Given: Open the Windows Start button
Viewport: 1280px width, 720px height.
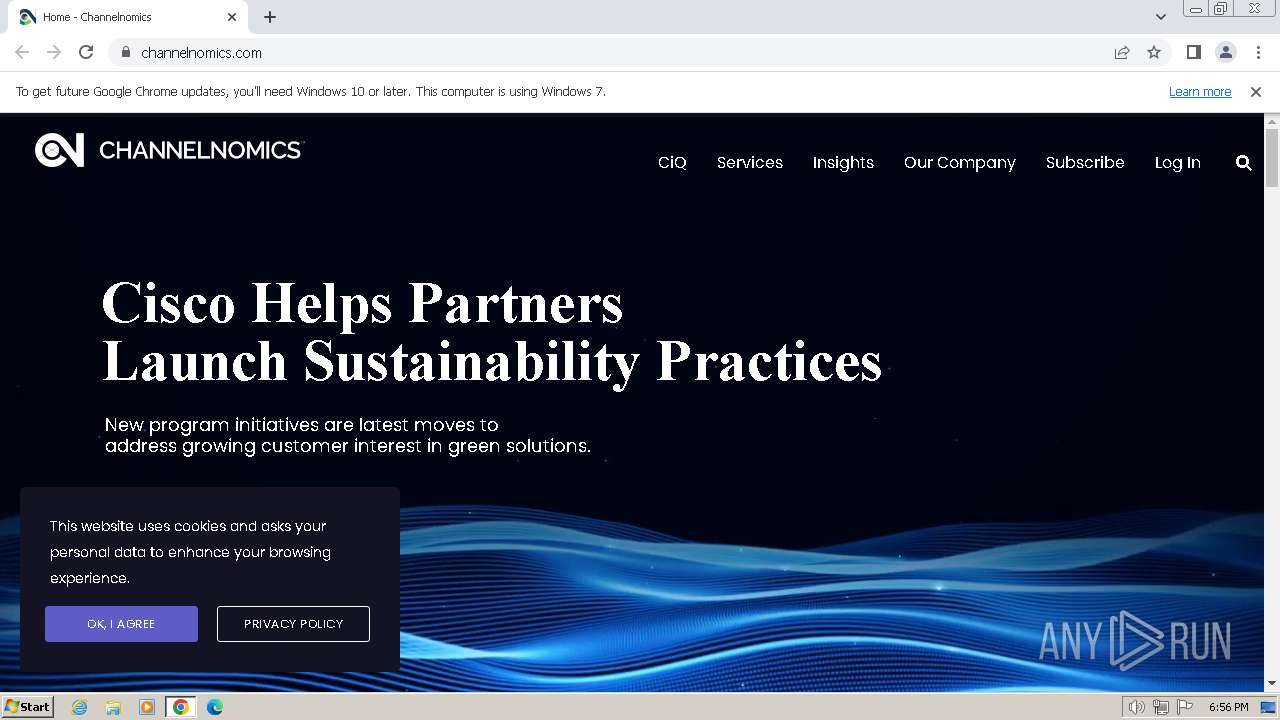Looking at the screenshot, I should tap(27, 707).
